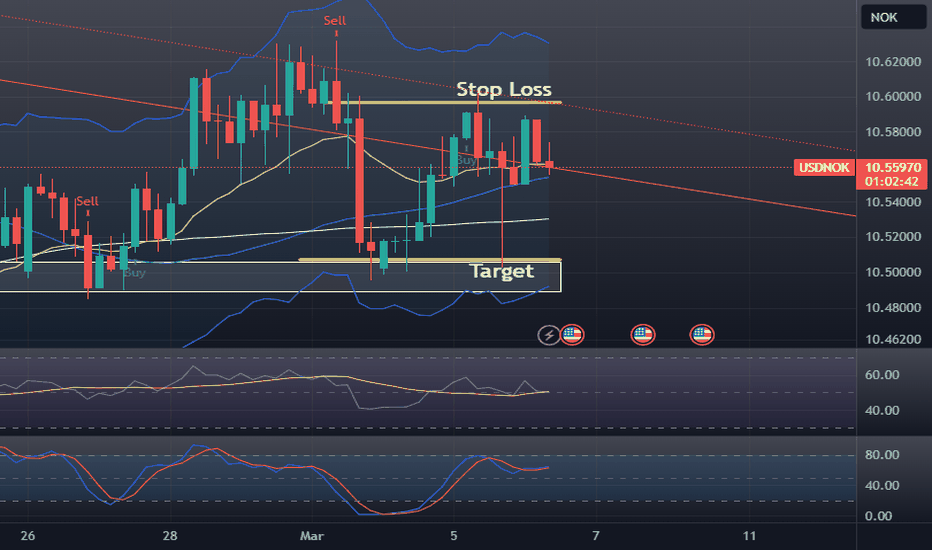Select the yellow line above the Target label

pyautogui.click(x=430, y=260)
